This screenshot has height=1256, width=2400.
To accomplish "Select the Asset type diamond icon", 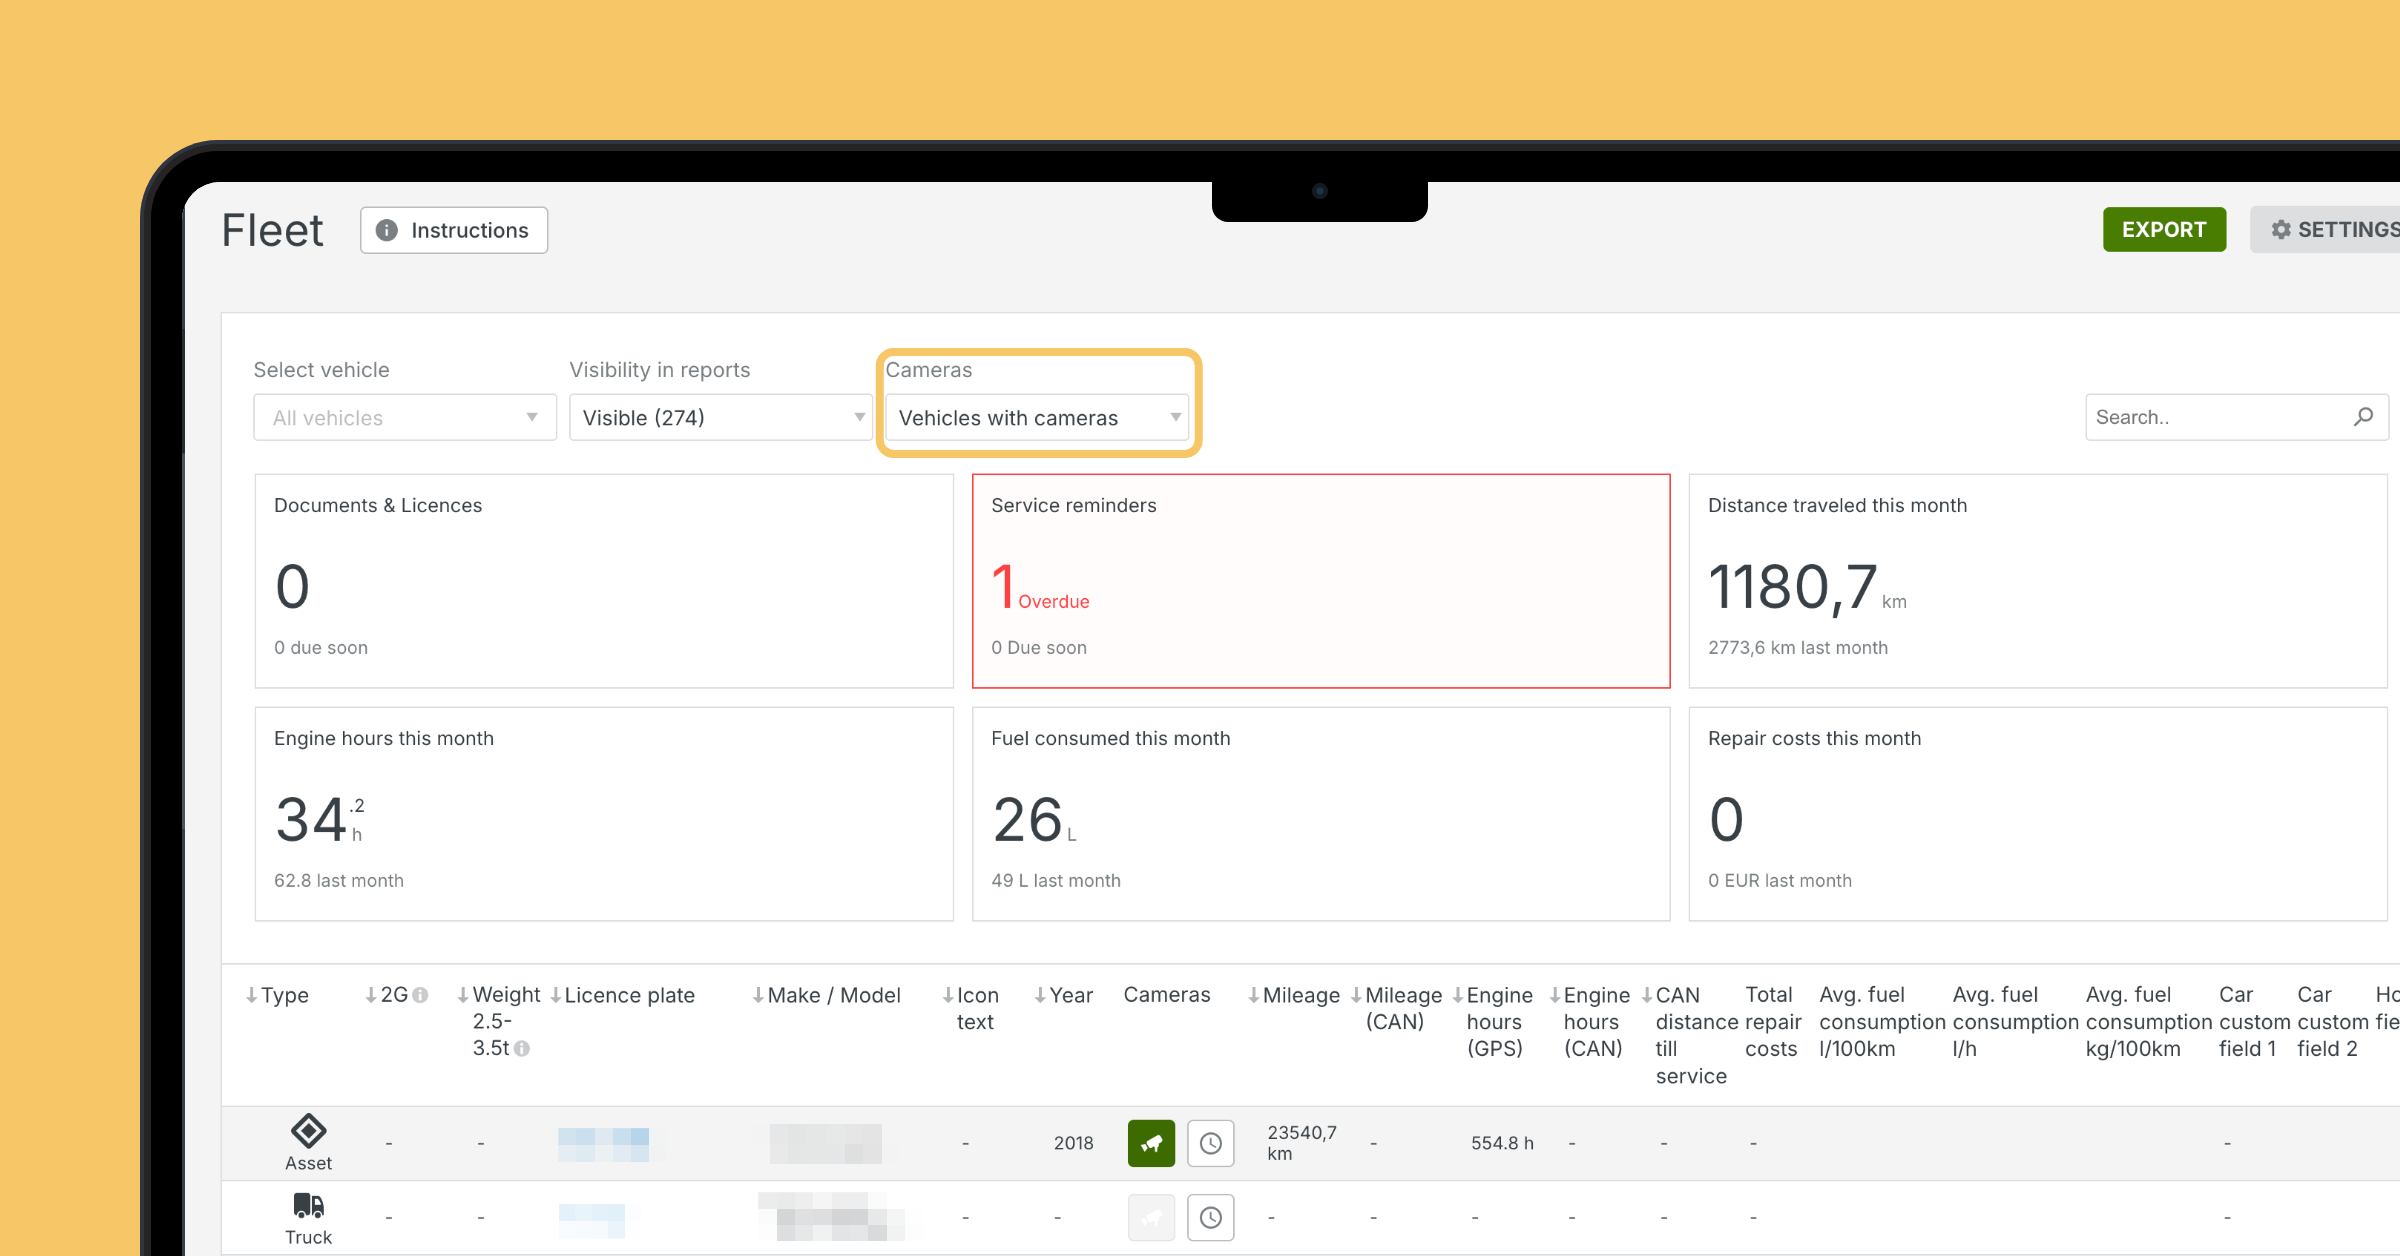I will pos(308,1131).
